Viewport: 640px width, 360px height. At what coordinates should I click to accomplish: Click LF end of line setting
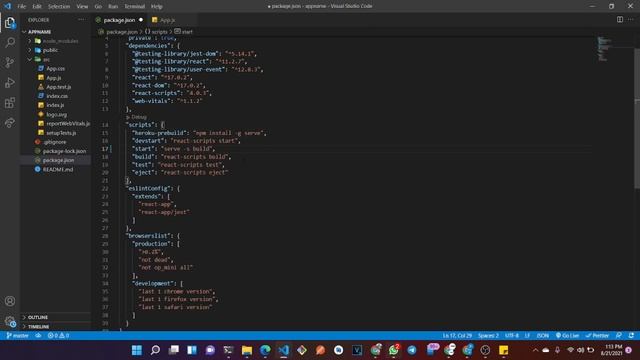click(x=527, y=336)
